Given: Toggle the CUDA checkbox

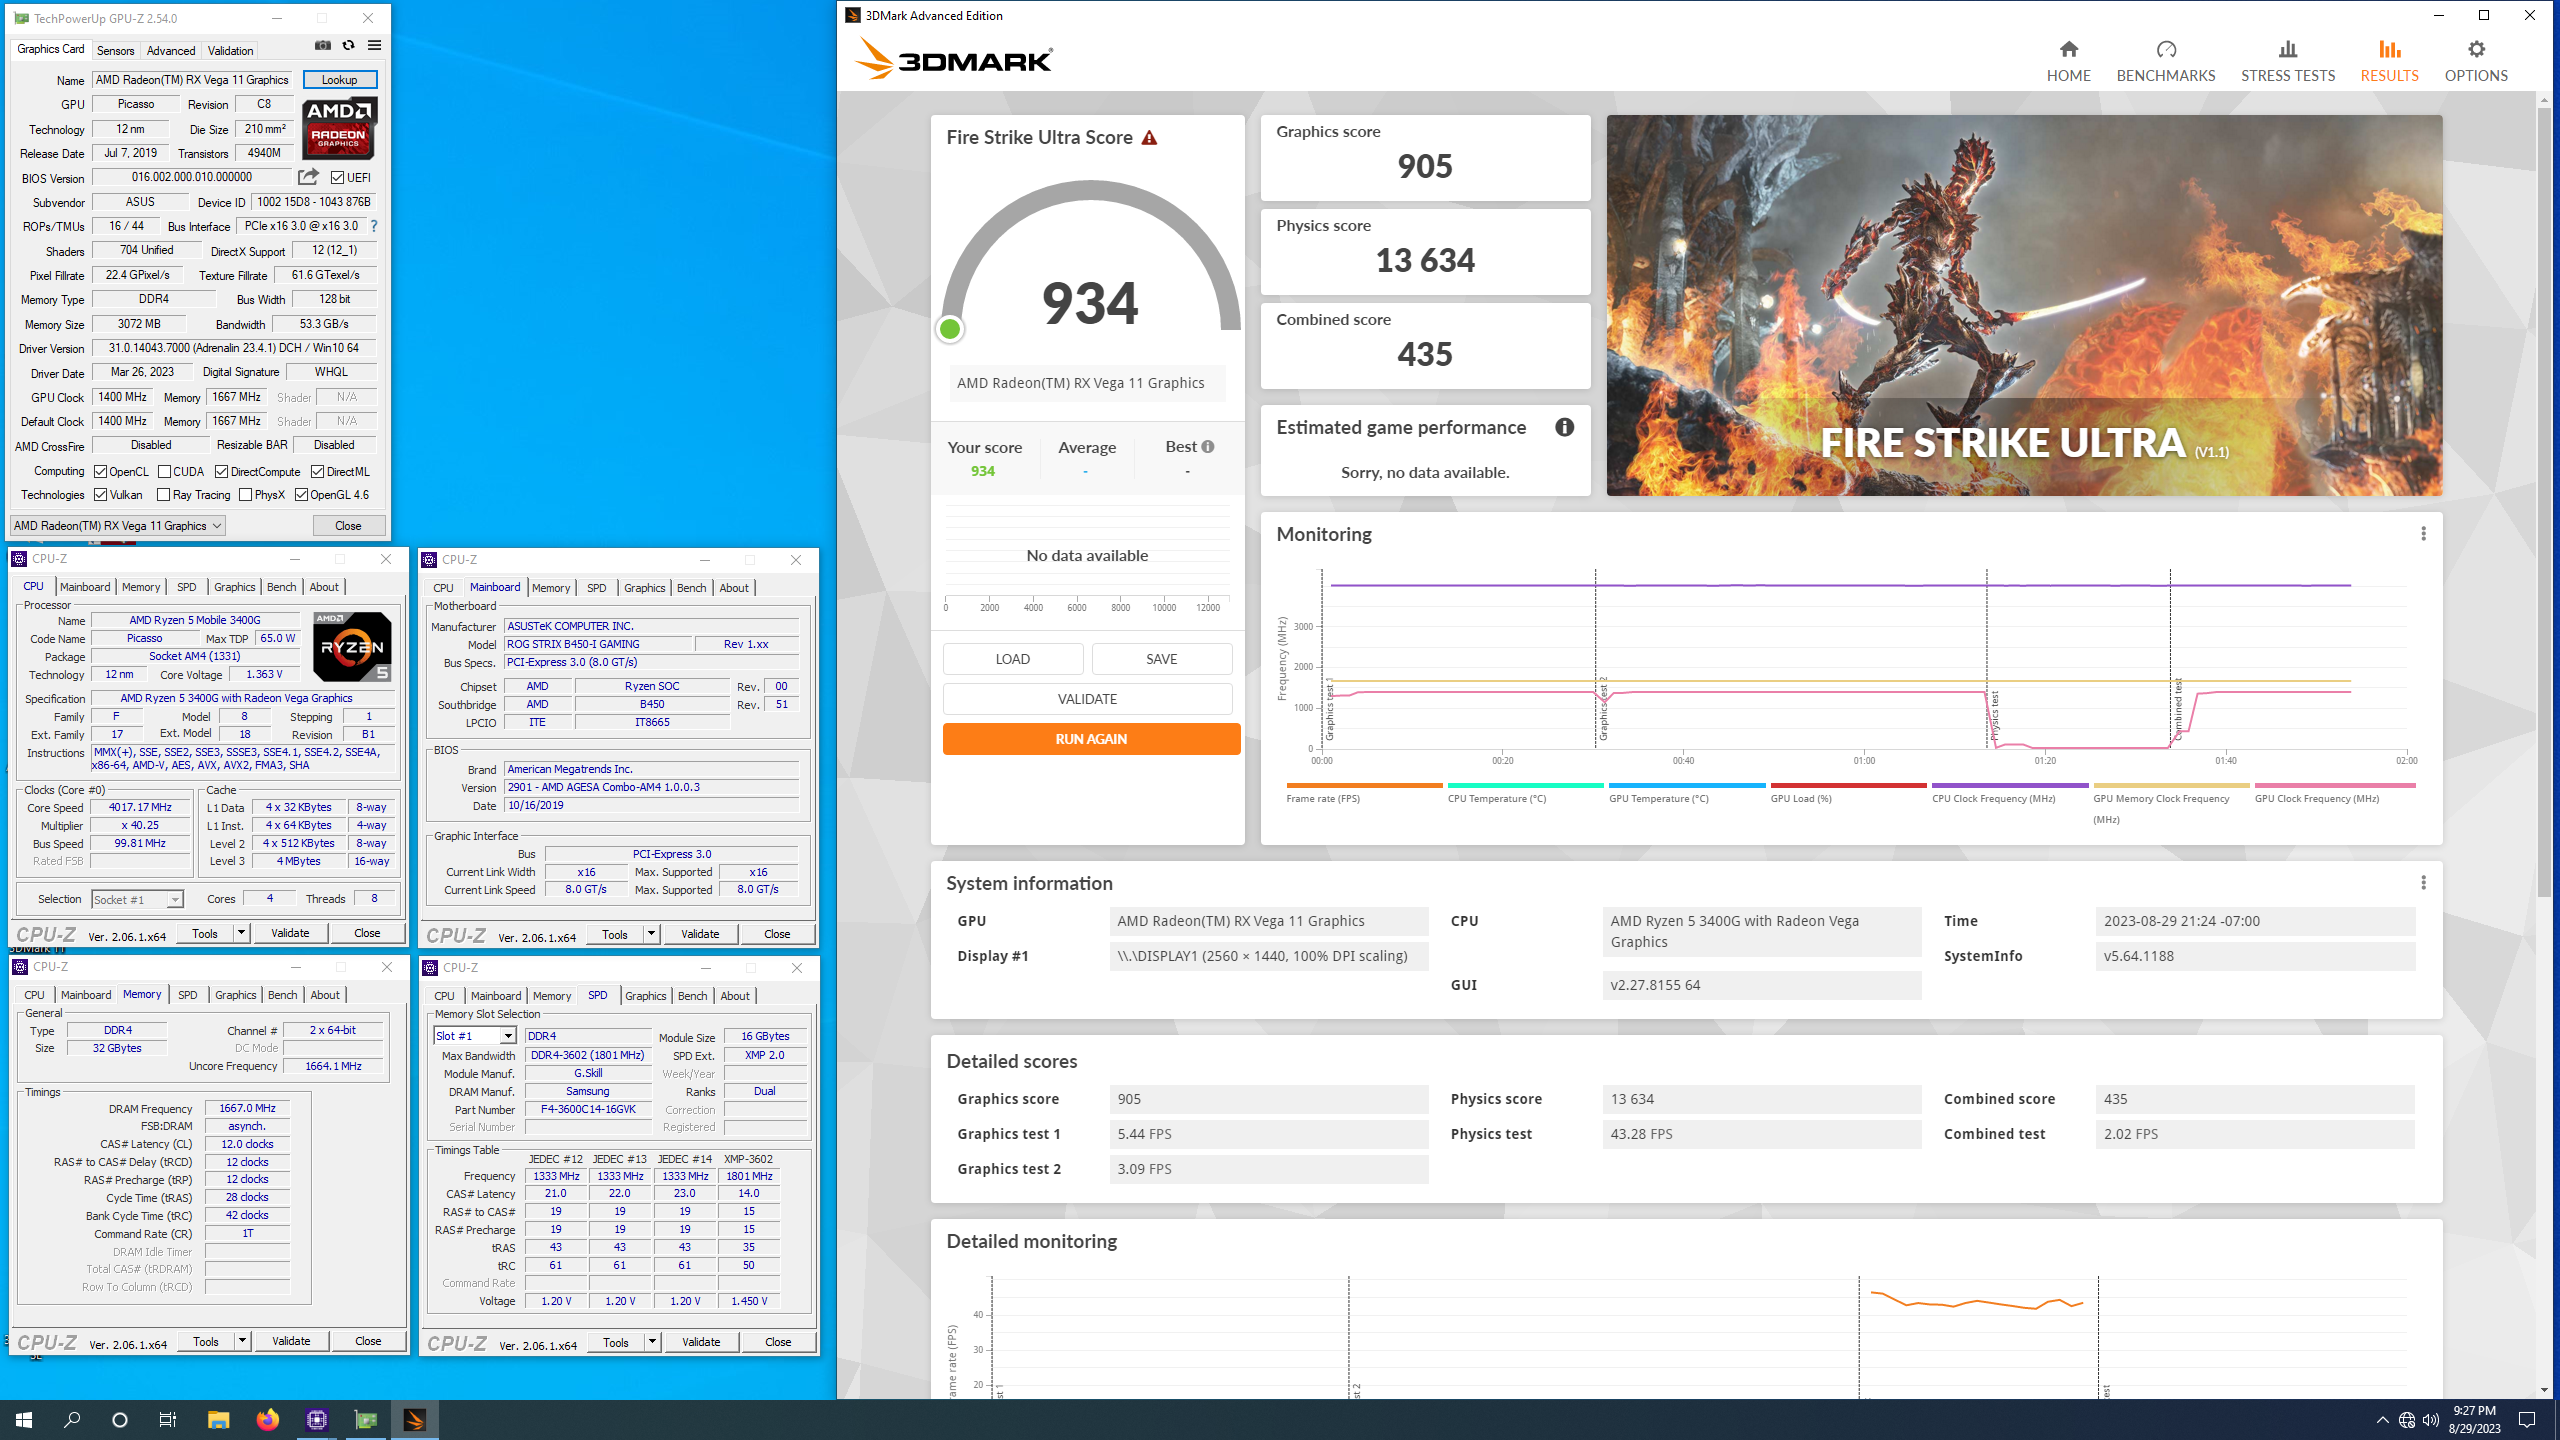Looking at the screenshot, I should click(164, 472).
